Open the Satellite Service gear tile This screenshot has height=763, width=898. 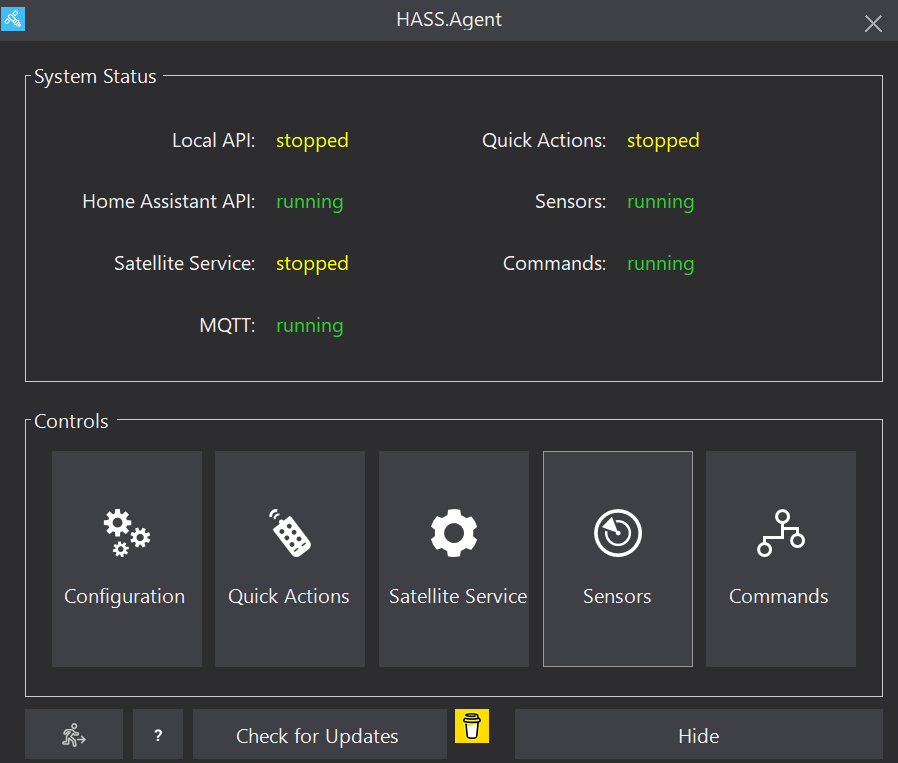click(x=454, y=559)
